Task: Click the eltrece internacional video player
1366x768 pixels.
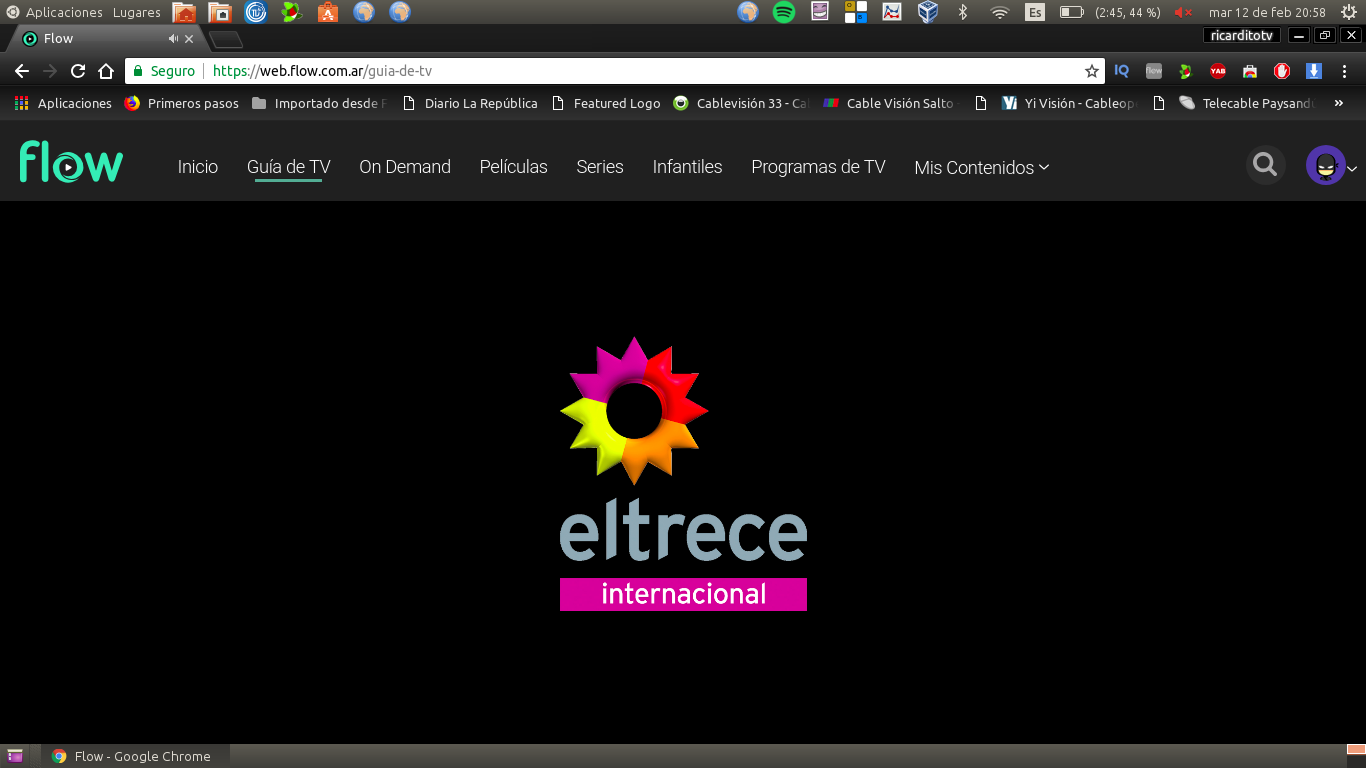Action: point(683,472)
